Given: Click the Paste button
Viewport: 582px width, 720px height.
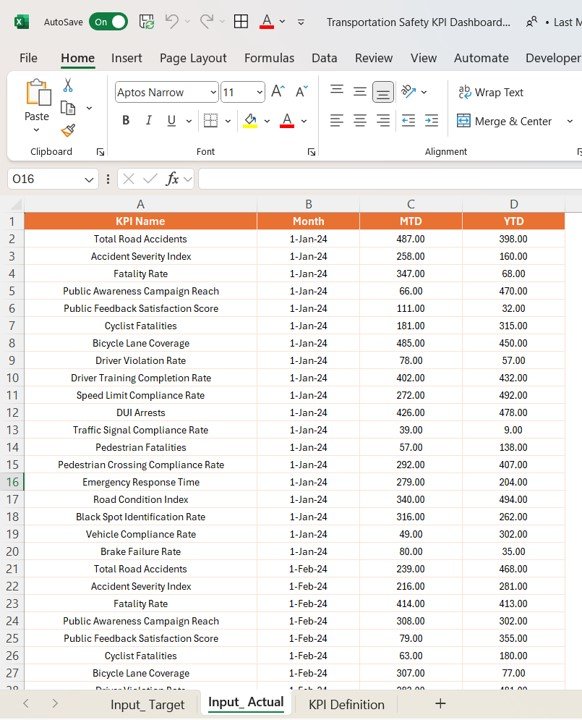Looking at the screenshot, I should [37, 100].
